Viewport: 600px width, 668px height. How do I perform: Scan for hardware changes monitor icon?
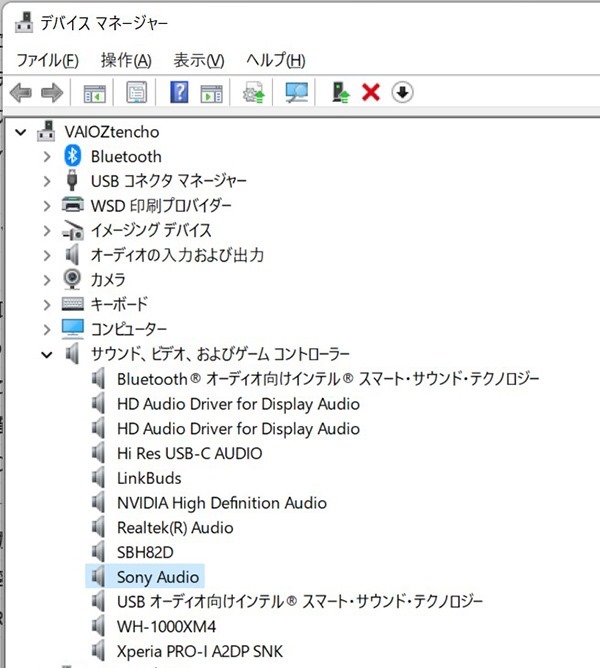(x=297, y=92)
